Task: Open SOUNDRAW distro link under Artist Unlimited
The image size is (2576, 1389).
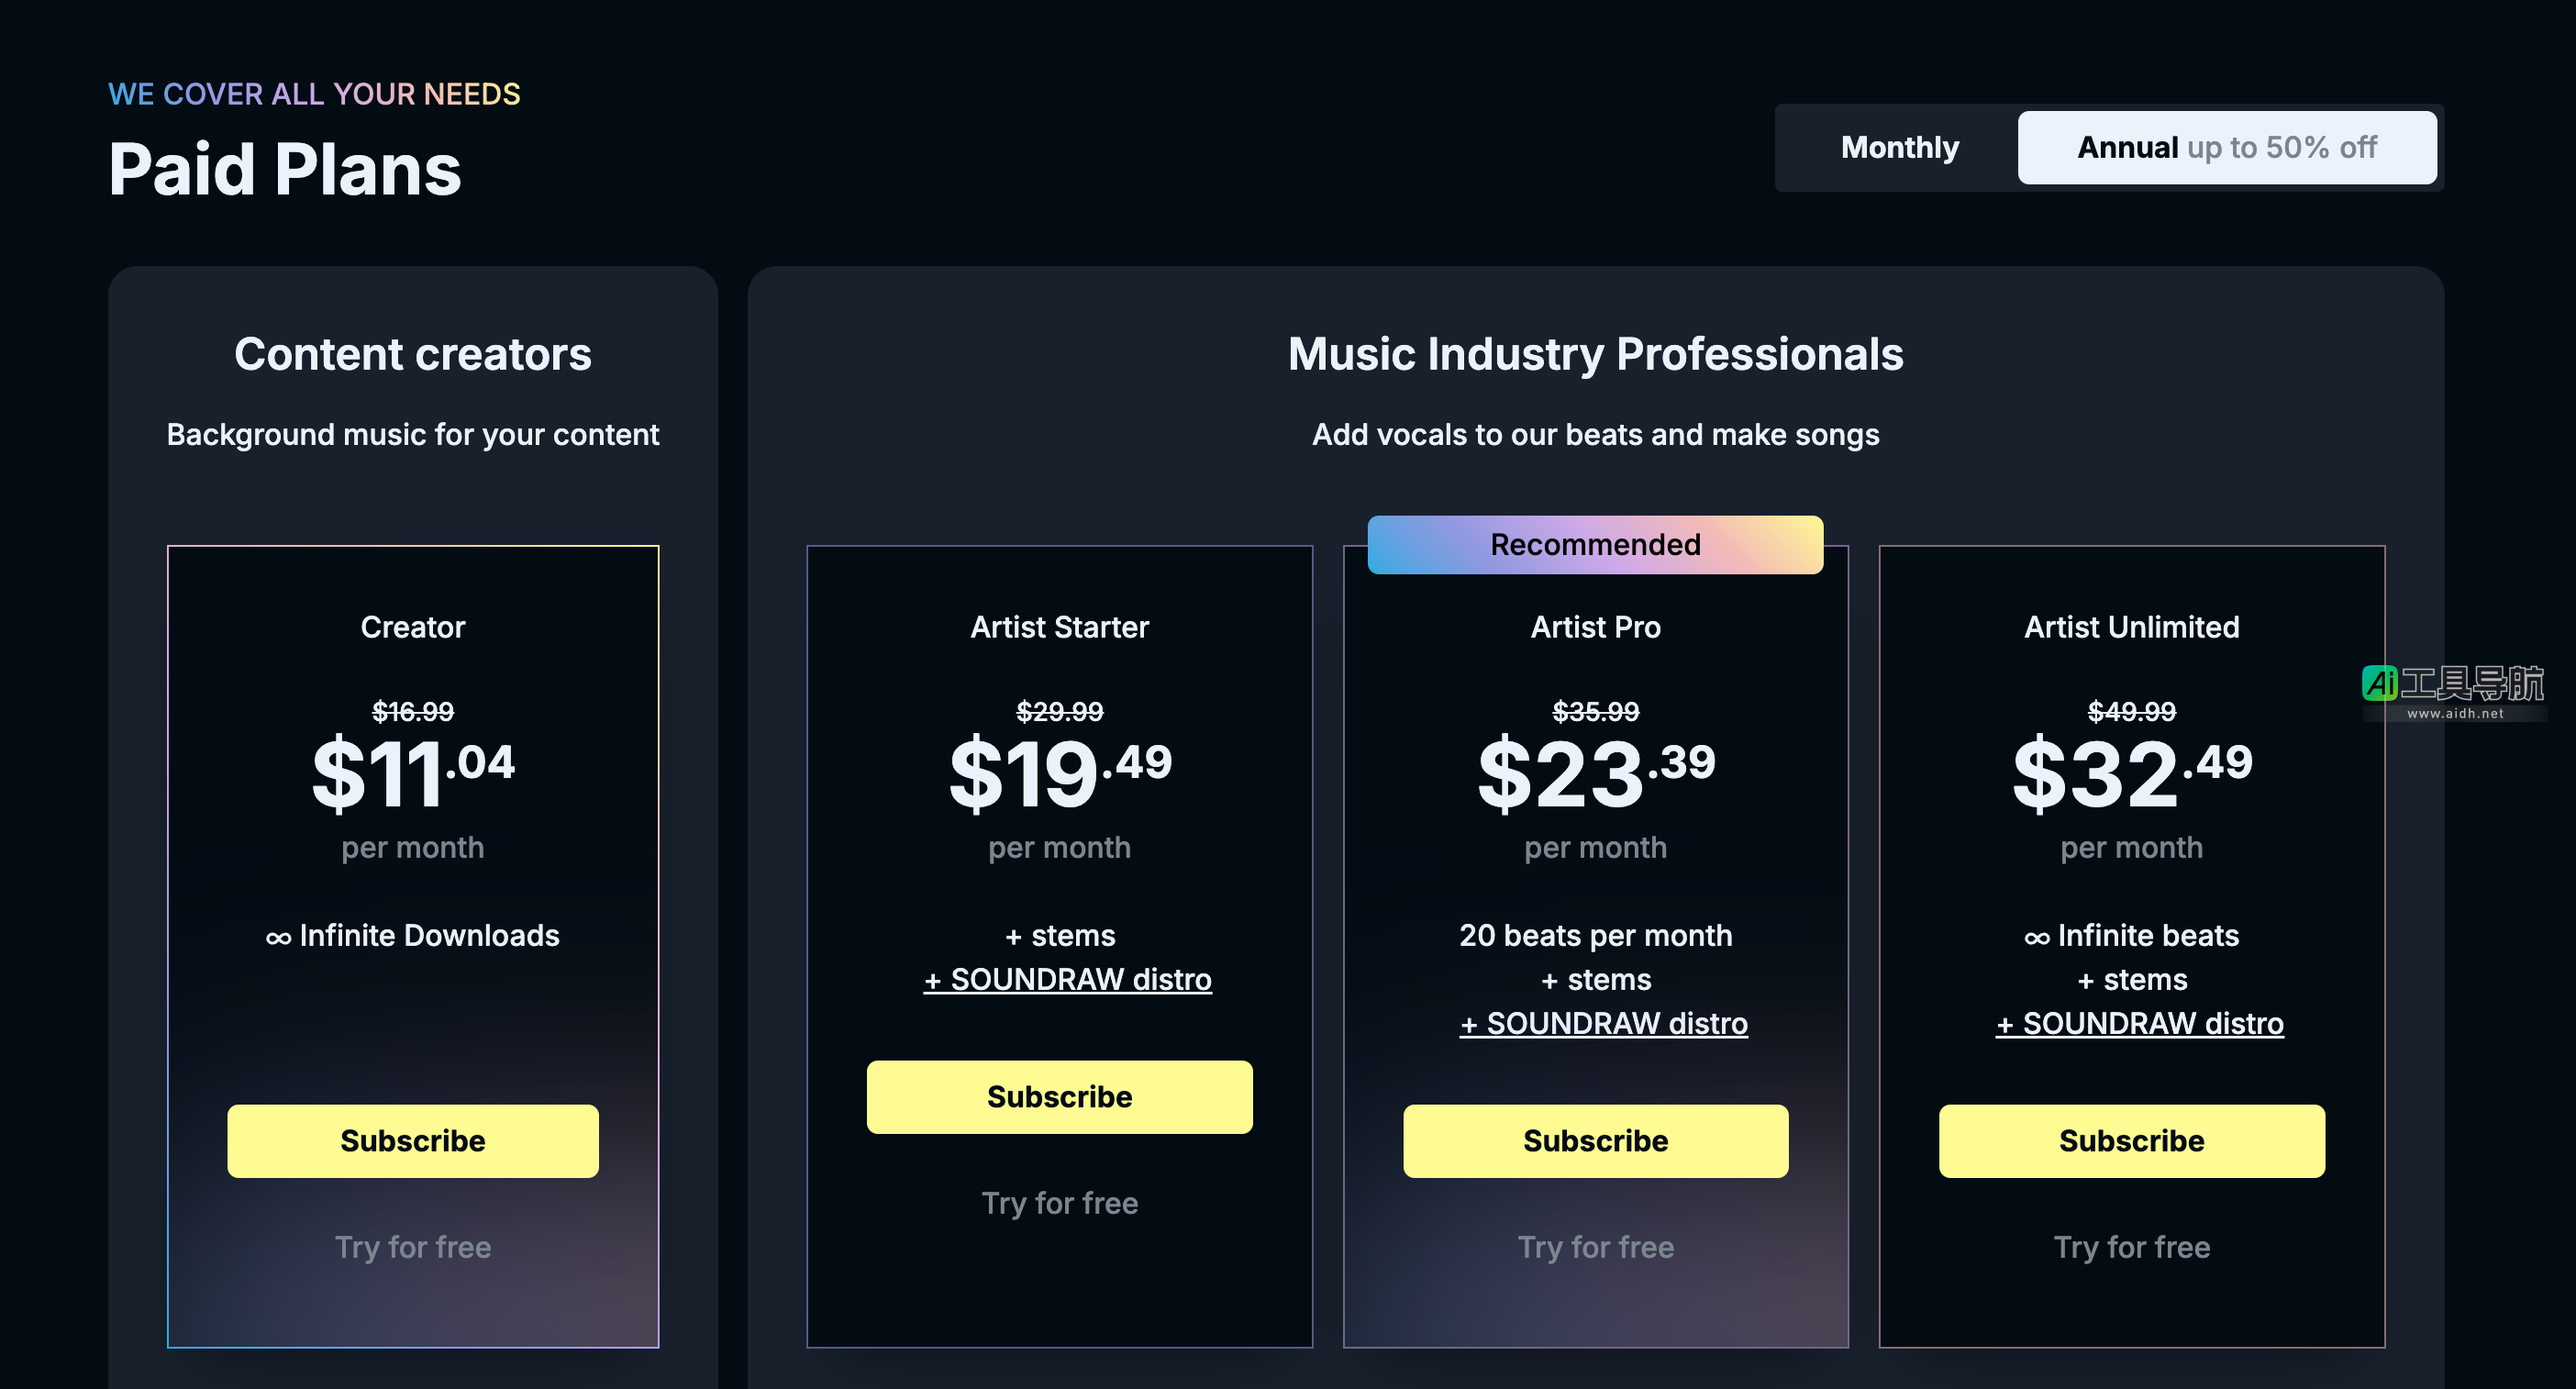Action: (x=2139, y=1024)
